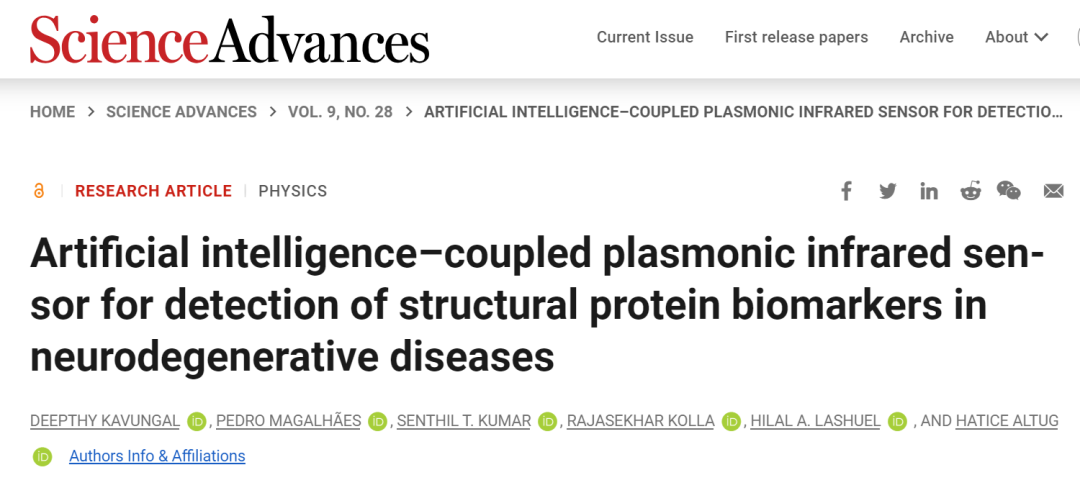This screenshot has height=488, width=1080.
Task: Open author Hatice Altug's name link
Action: tap(1007, 421)
